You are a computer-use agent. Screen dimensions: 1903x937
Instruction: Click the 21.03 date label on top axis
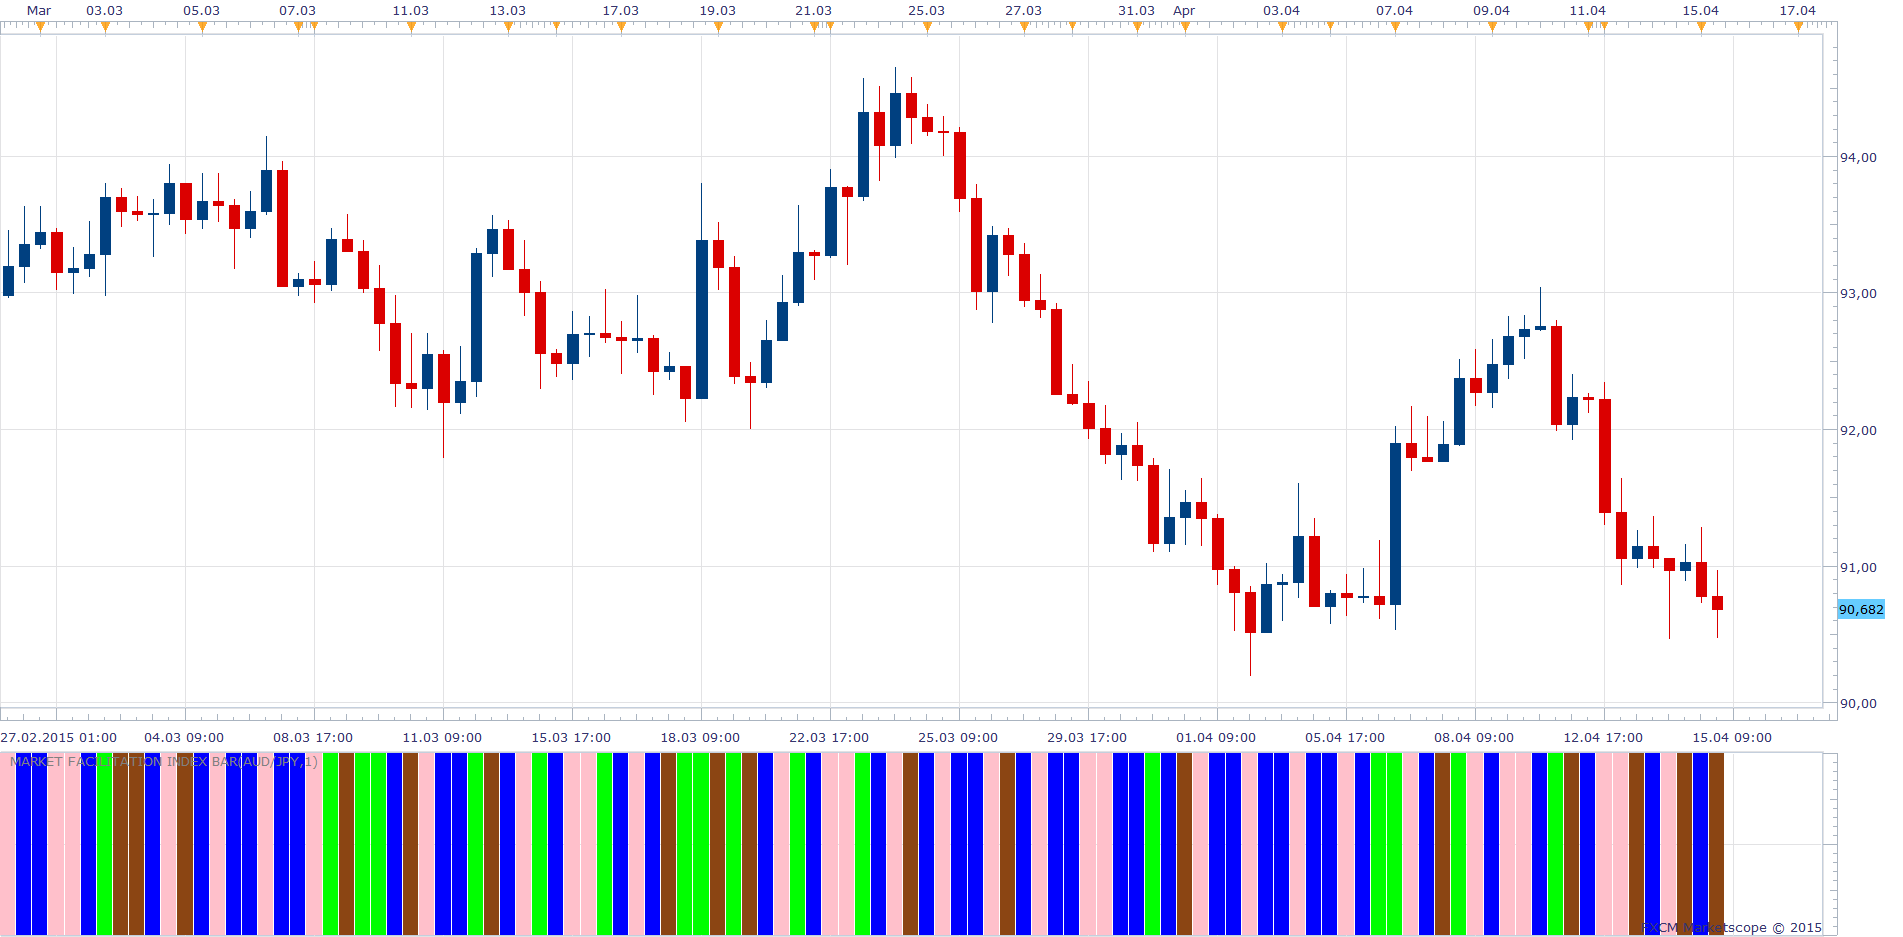tap(814, 10)
